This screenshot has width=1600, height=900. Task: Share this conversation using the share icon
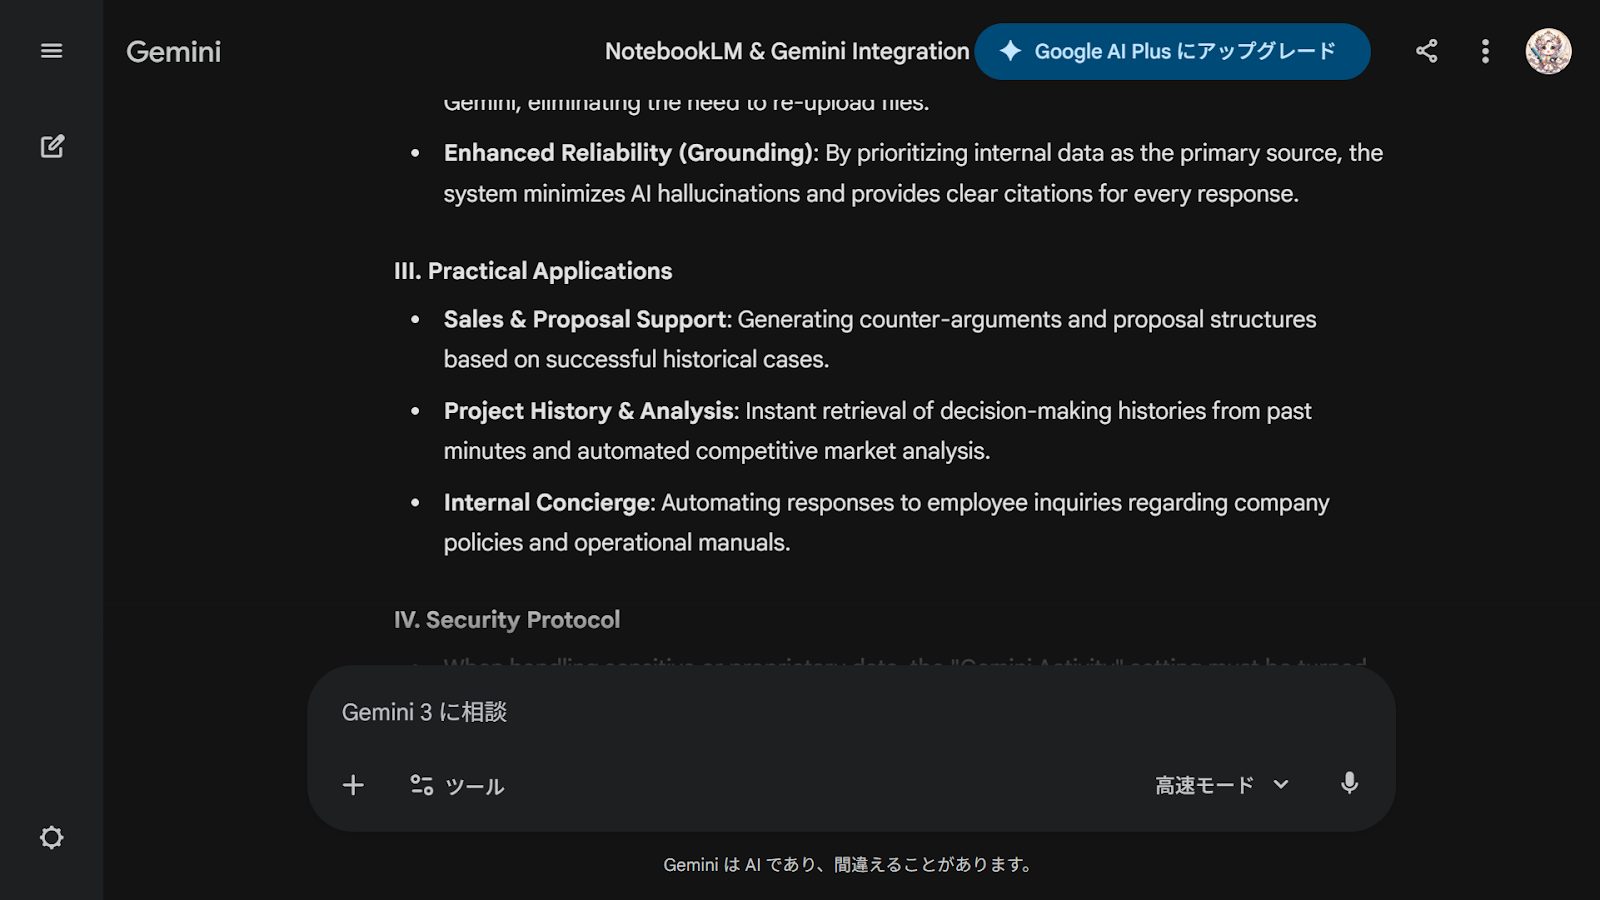pyautogui.click(x=1426, y=51)
